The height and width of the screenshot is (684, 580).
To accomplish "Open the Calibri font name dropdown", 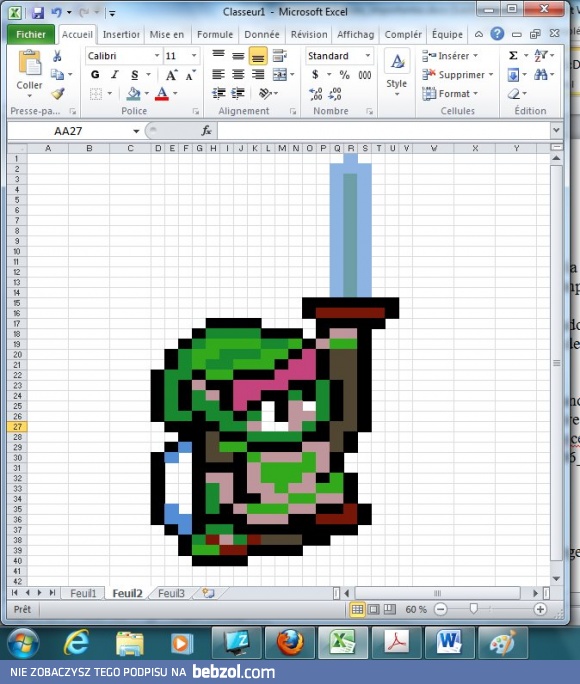I will coord(157,56).
